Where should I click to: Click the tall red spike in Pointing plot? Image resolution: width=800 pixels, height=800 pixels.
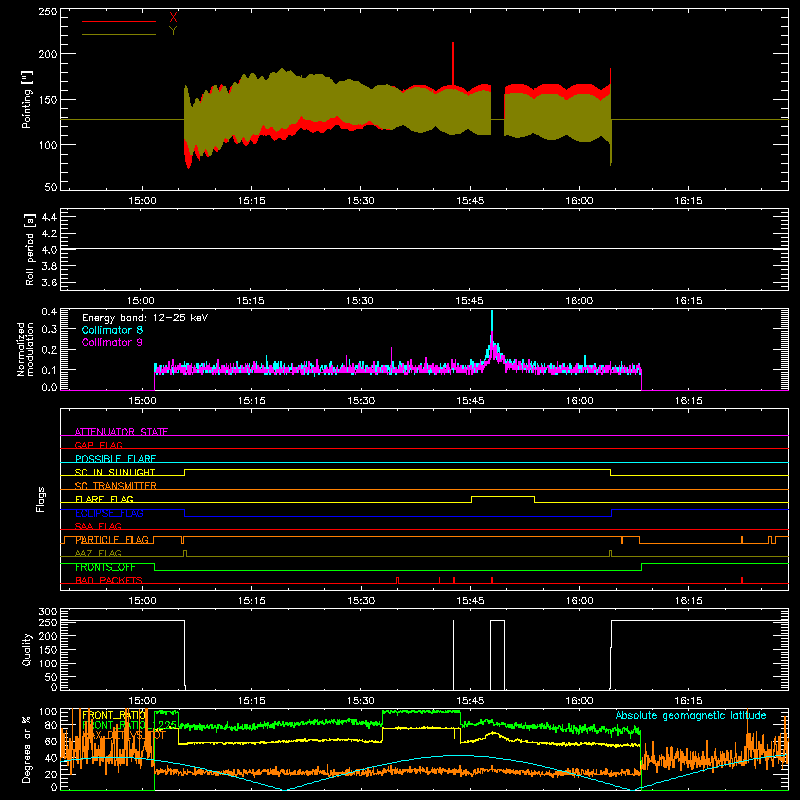(x=453, y=64)
